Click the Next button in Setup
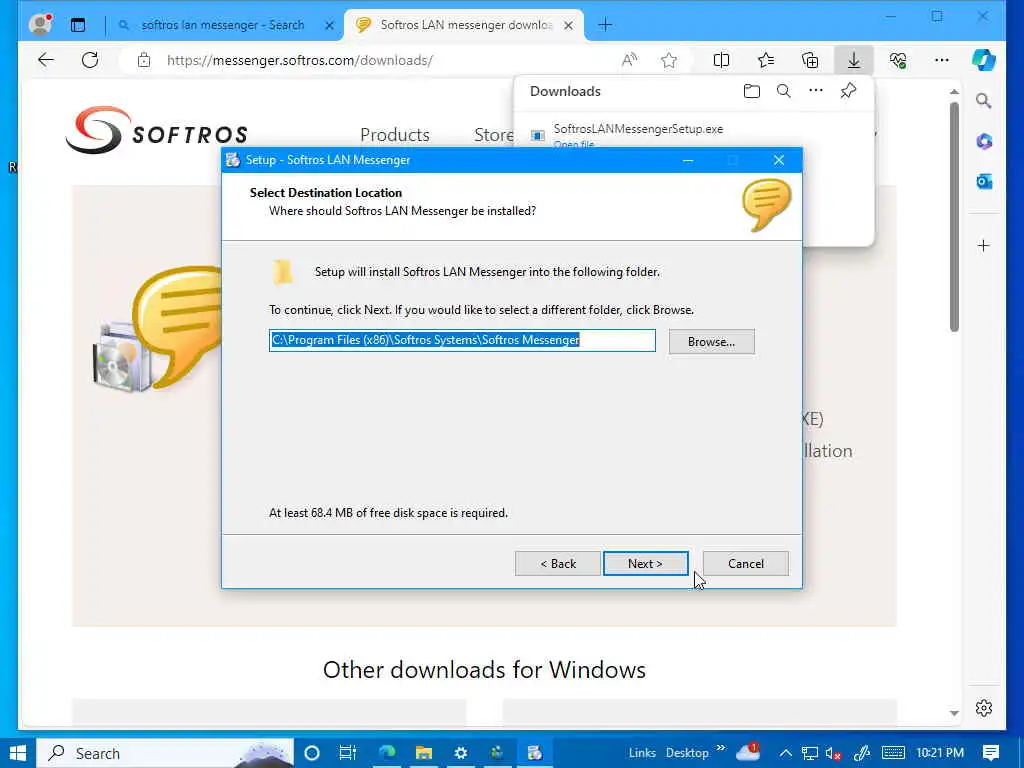 (x=645, y=564)
